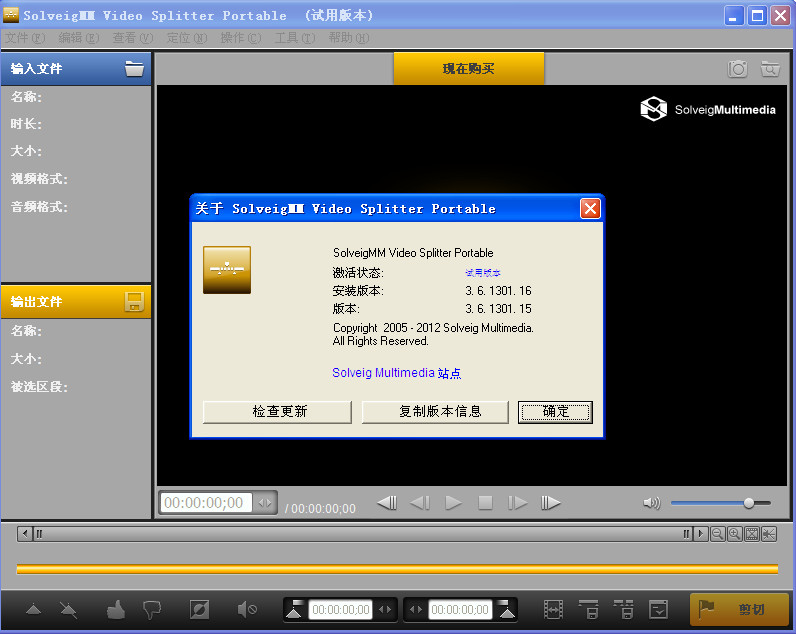
Task: Open the 文件(F) menu
Action: [25, 38]
